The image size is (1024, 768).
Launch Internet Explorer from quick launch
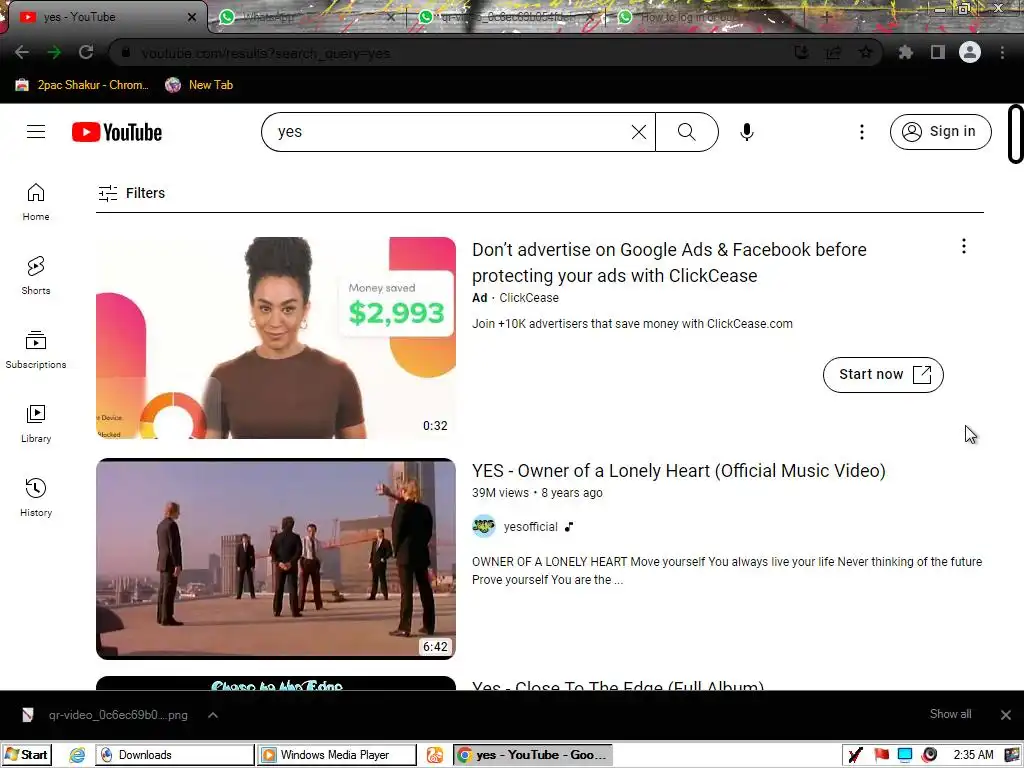click(77, 755)
